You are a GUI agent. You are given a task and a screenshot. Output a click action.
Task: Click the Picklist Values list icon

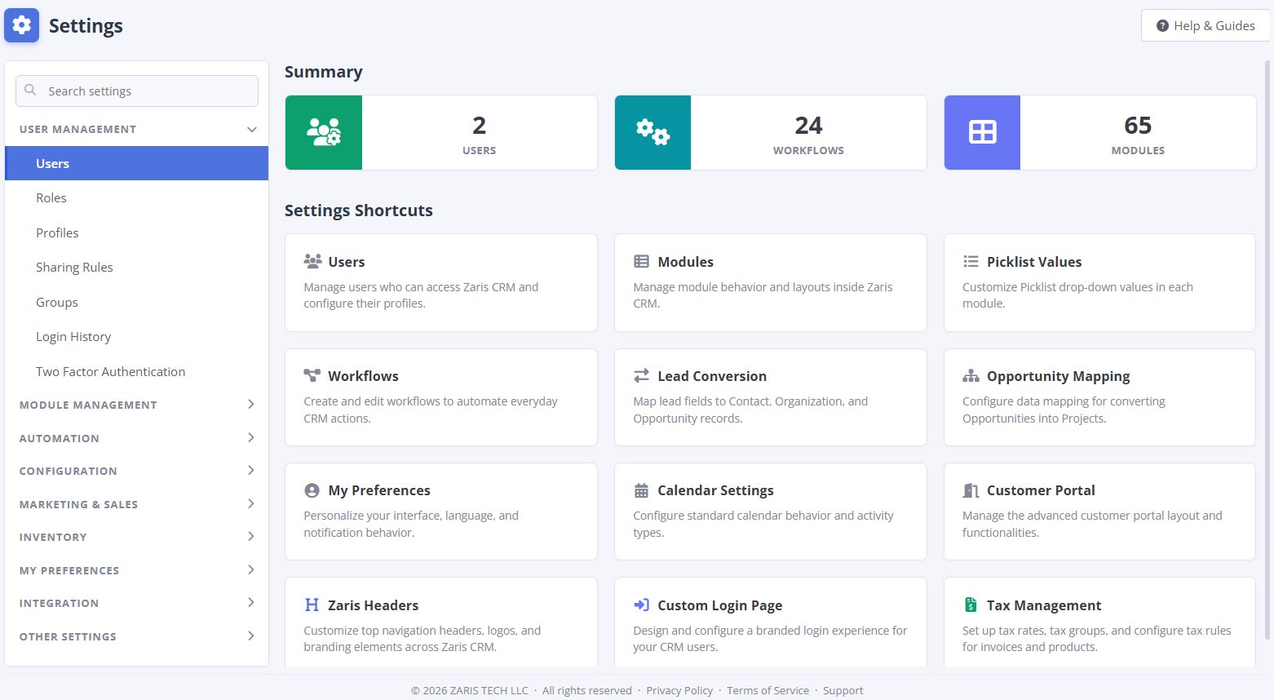(x=970, y=261)
